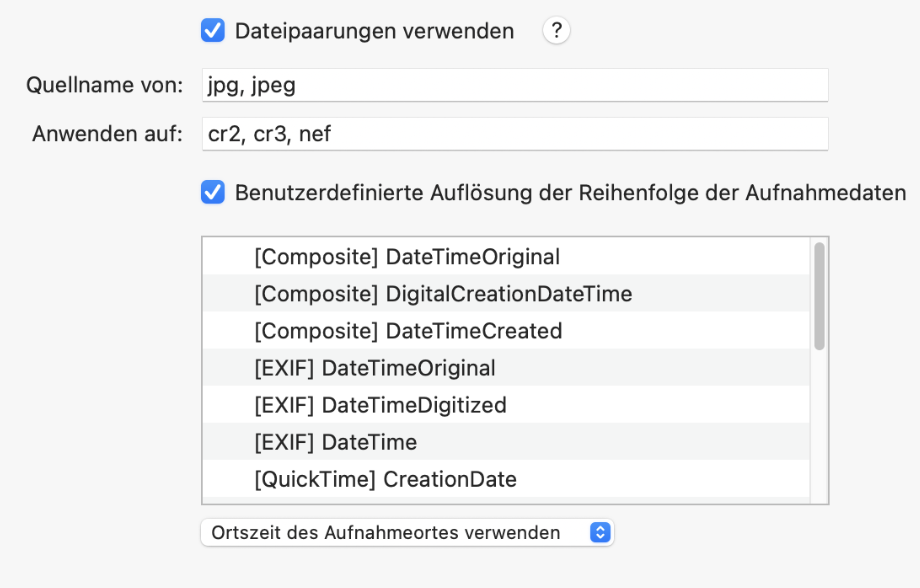Click the Anwenden auf label
Screen dimensions: 920x588
[107, 134]
